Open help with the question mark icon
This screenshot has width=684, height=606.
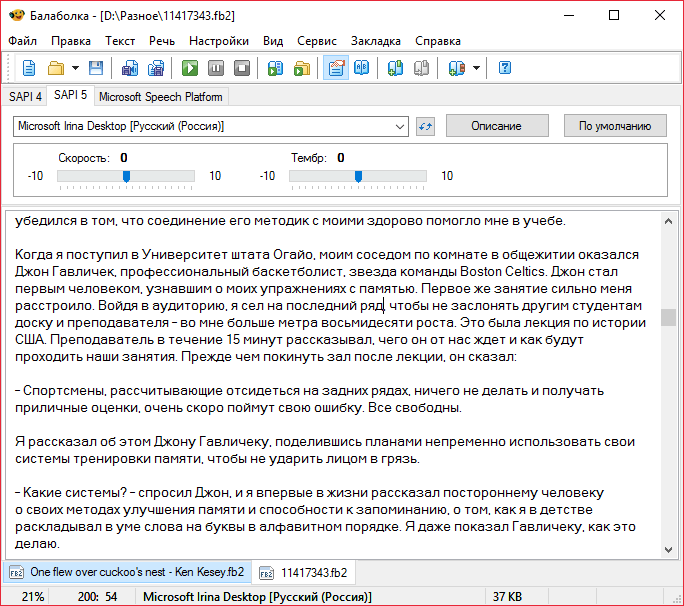[x=505, y=68]
